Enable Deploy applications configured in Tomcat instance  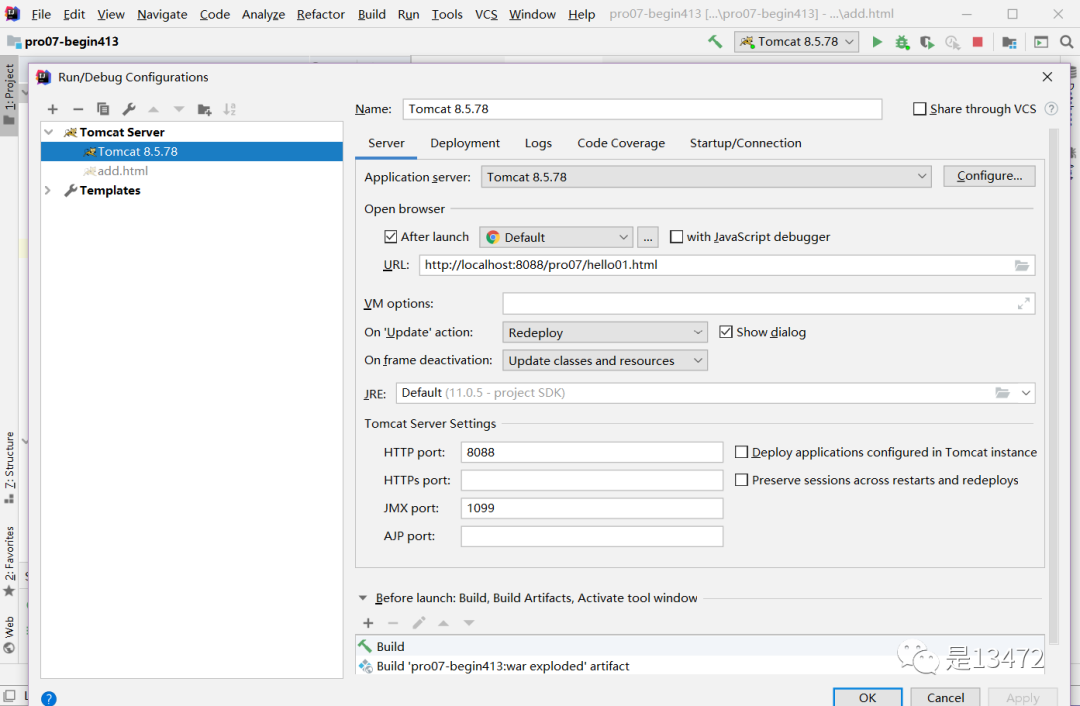[x=741, y=452]
